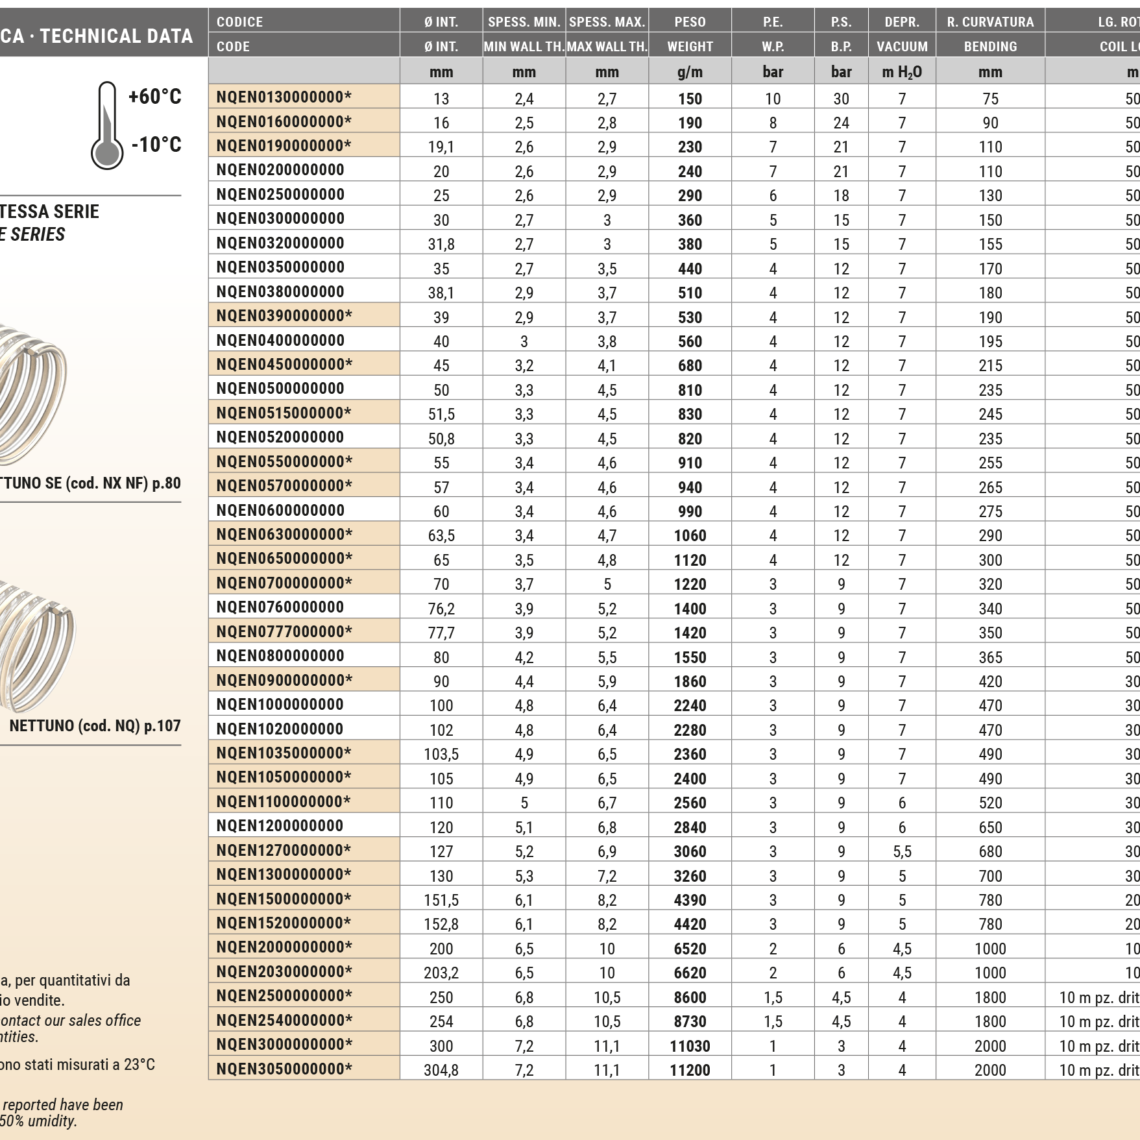The height and width of the screenshot is (1140, 1140).
Task: Select highlighted code NQEN3050000000*
Action: click(284, 1068)
